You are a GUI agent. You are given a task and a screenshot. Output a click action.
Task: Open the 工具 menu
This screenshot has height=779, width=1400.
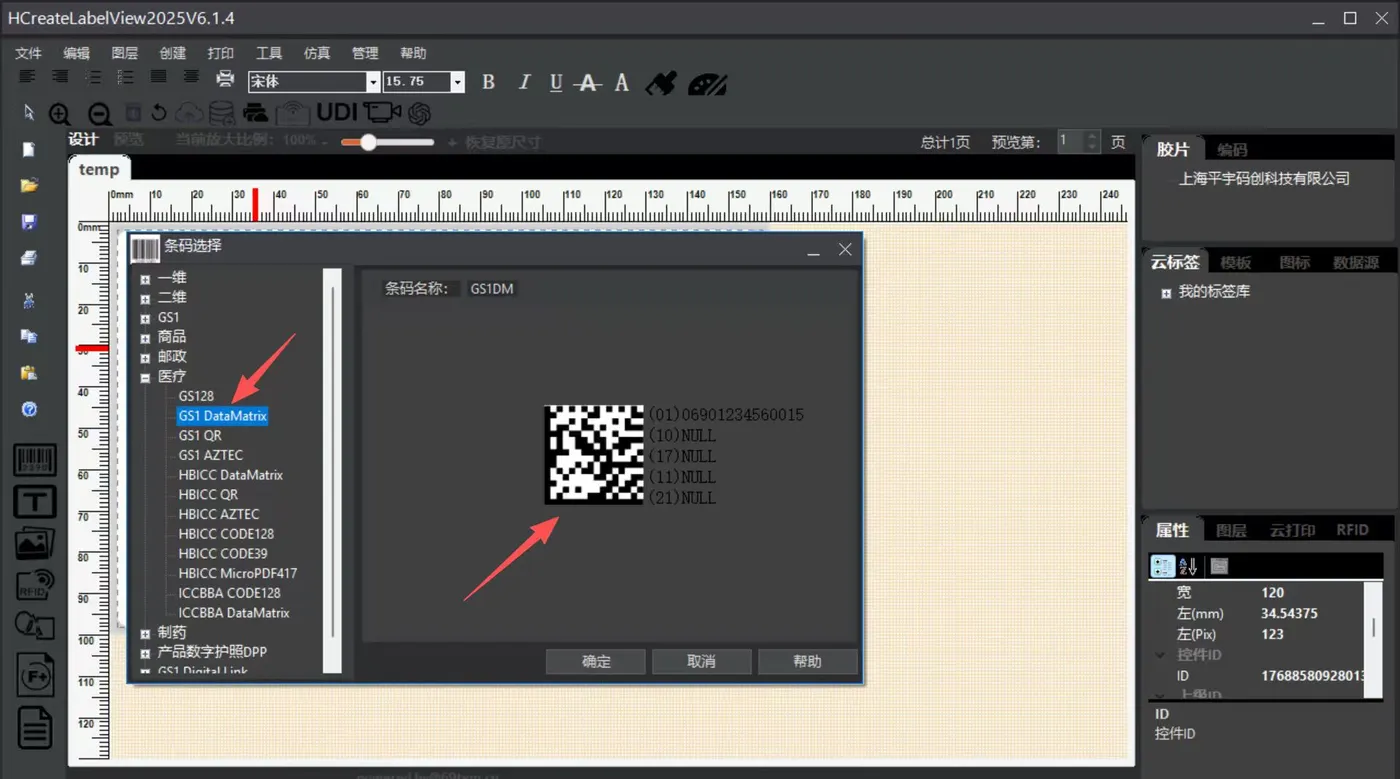tap(269, 53)
